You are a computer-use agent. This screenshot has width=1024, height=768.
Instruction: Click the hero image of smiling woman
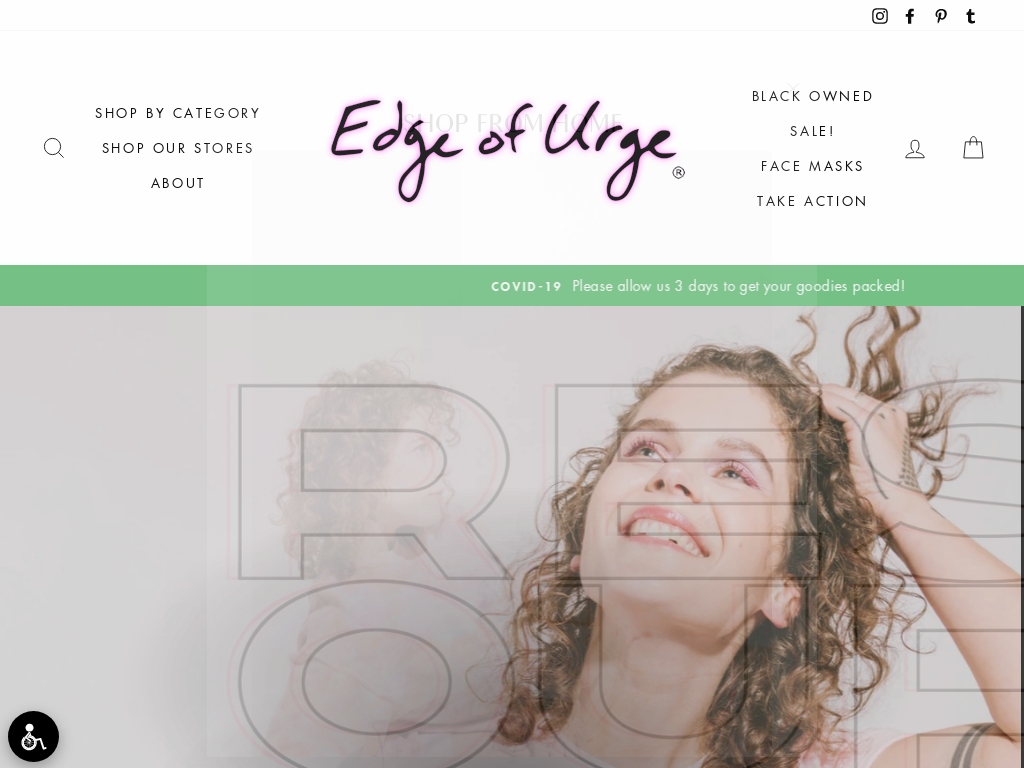(512, 537)
